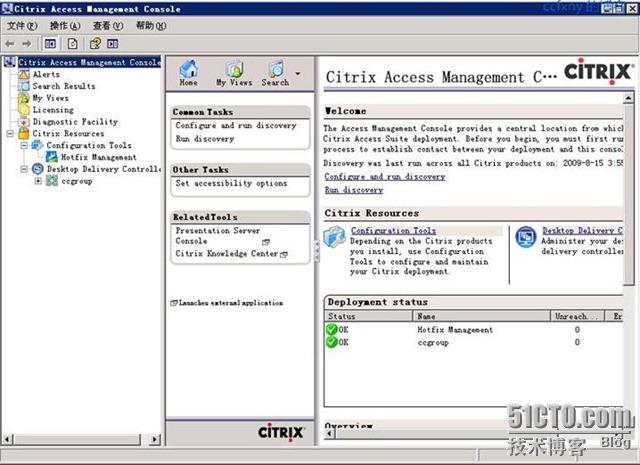Expand the ccgroup tree node
This screenshot has height=465, width=640.
(x=38, y=181)
